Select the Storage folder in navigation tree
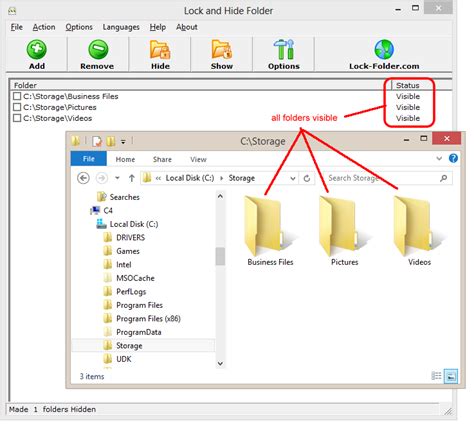This screenshot has height=428, width=474. click(x=129, y=346)
